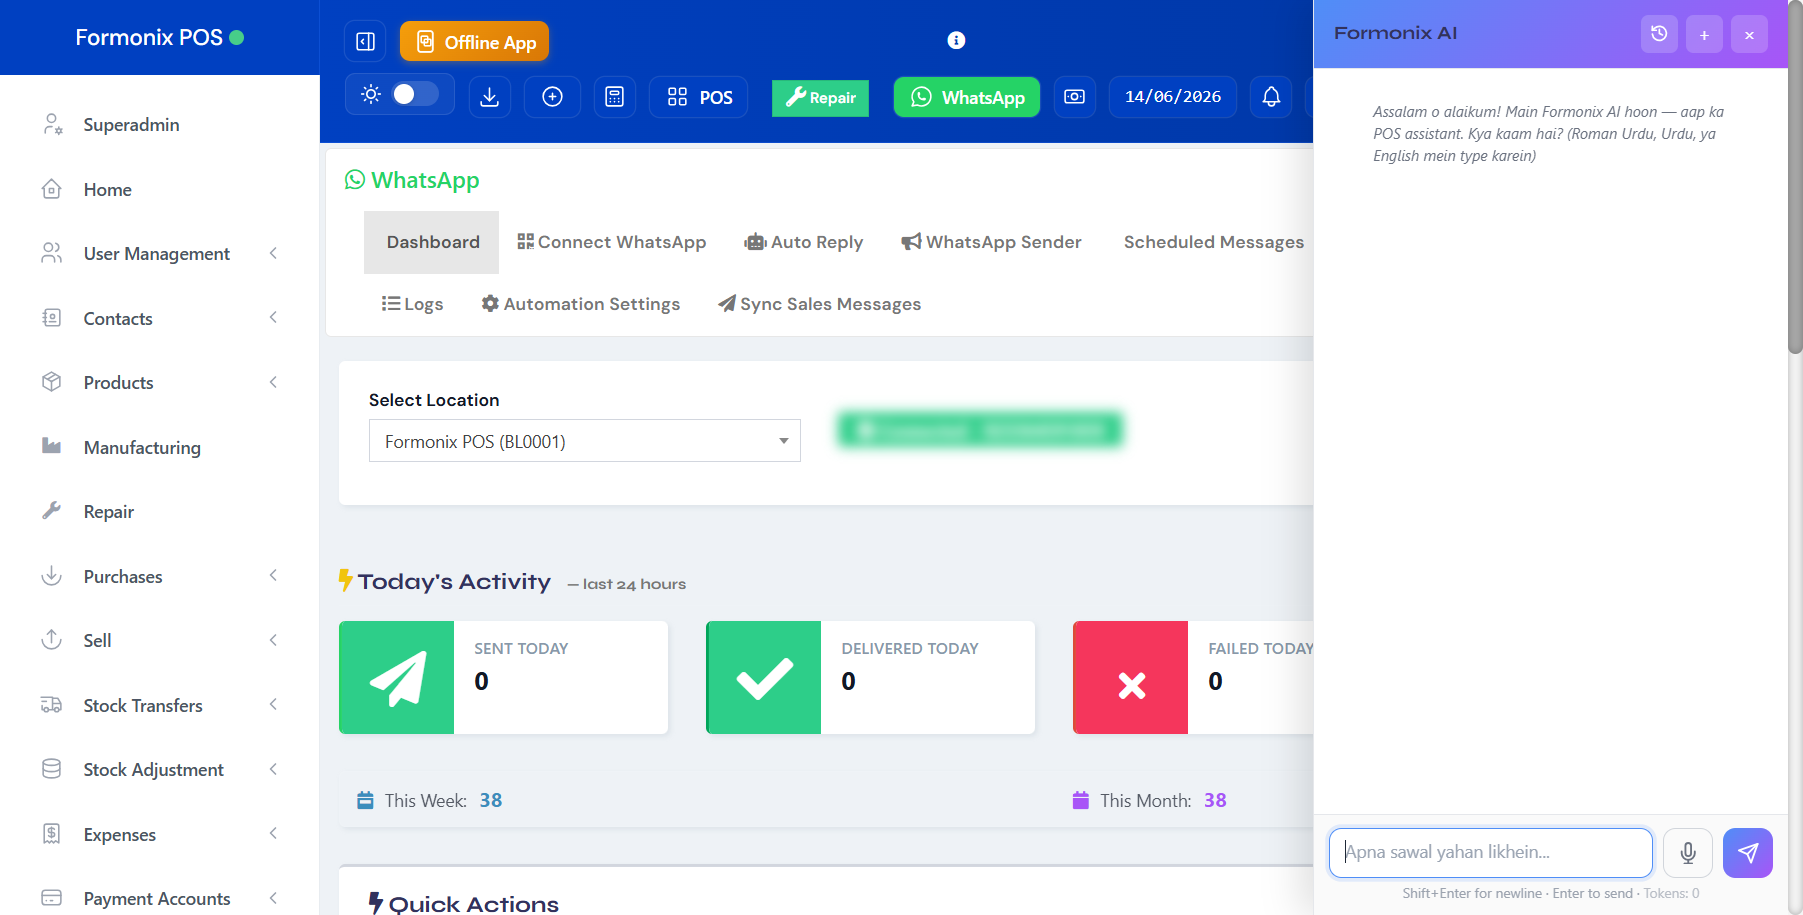Click the Purchases download-arrow icon
This screenshot has width=1803, height=915.
(52, 576)
